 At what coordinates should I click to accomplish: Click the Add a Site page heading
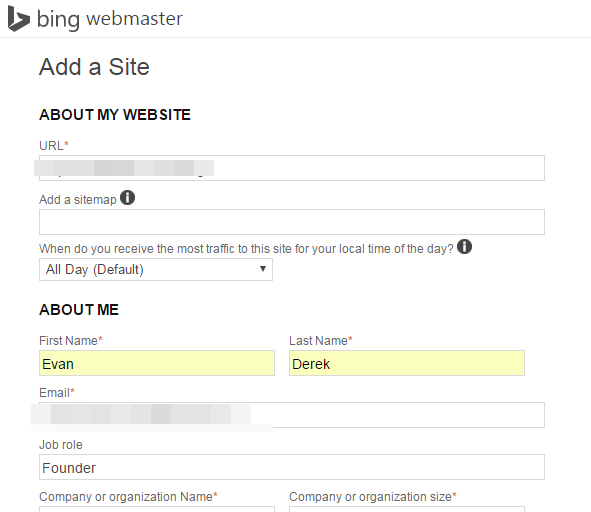pos(94,67)
